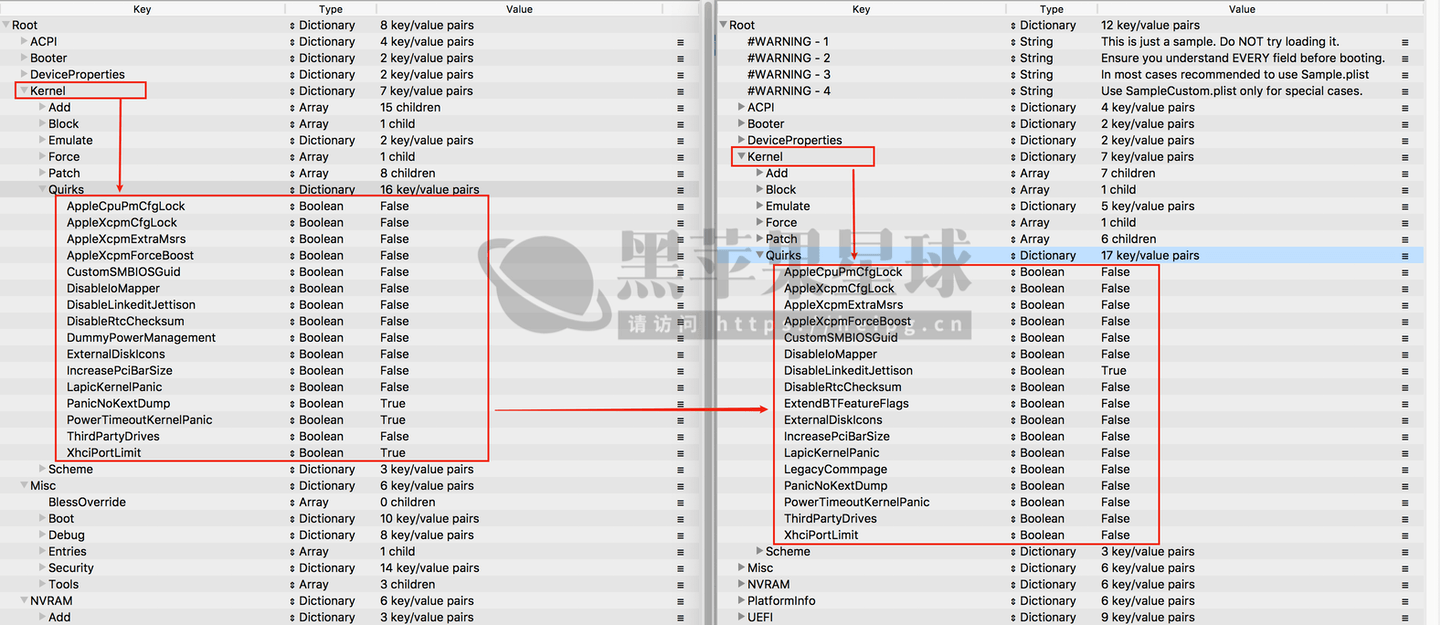
Task: Click the row menu icon for right pane UEFI
Action: tap(1404, 618)
